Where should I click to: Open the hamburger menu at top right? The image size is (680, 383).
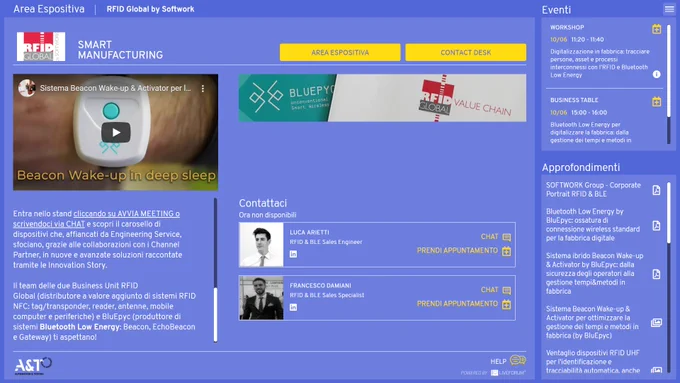click(669, 9)
